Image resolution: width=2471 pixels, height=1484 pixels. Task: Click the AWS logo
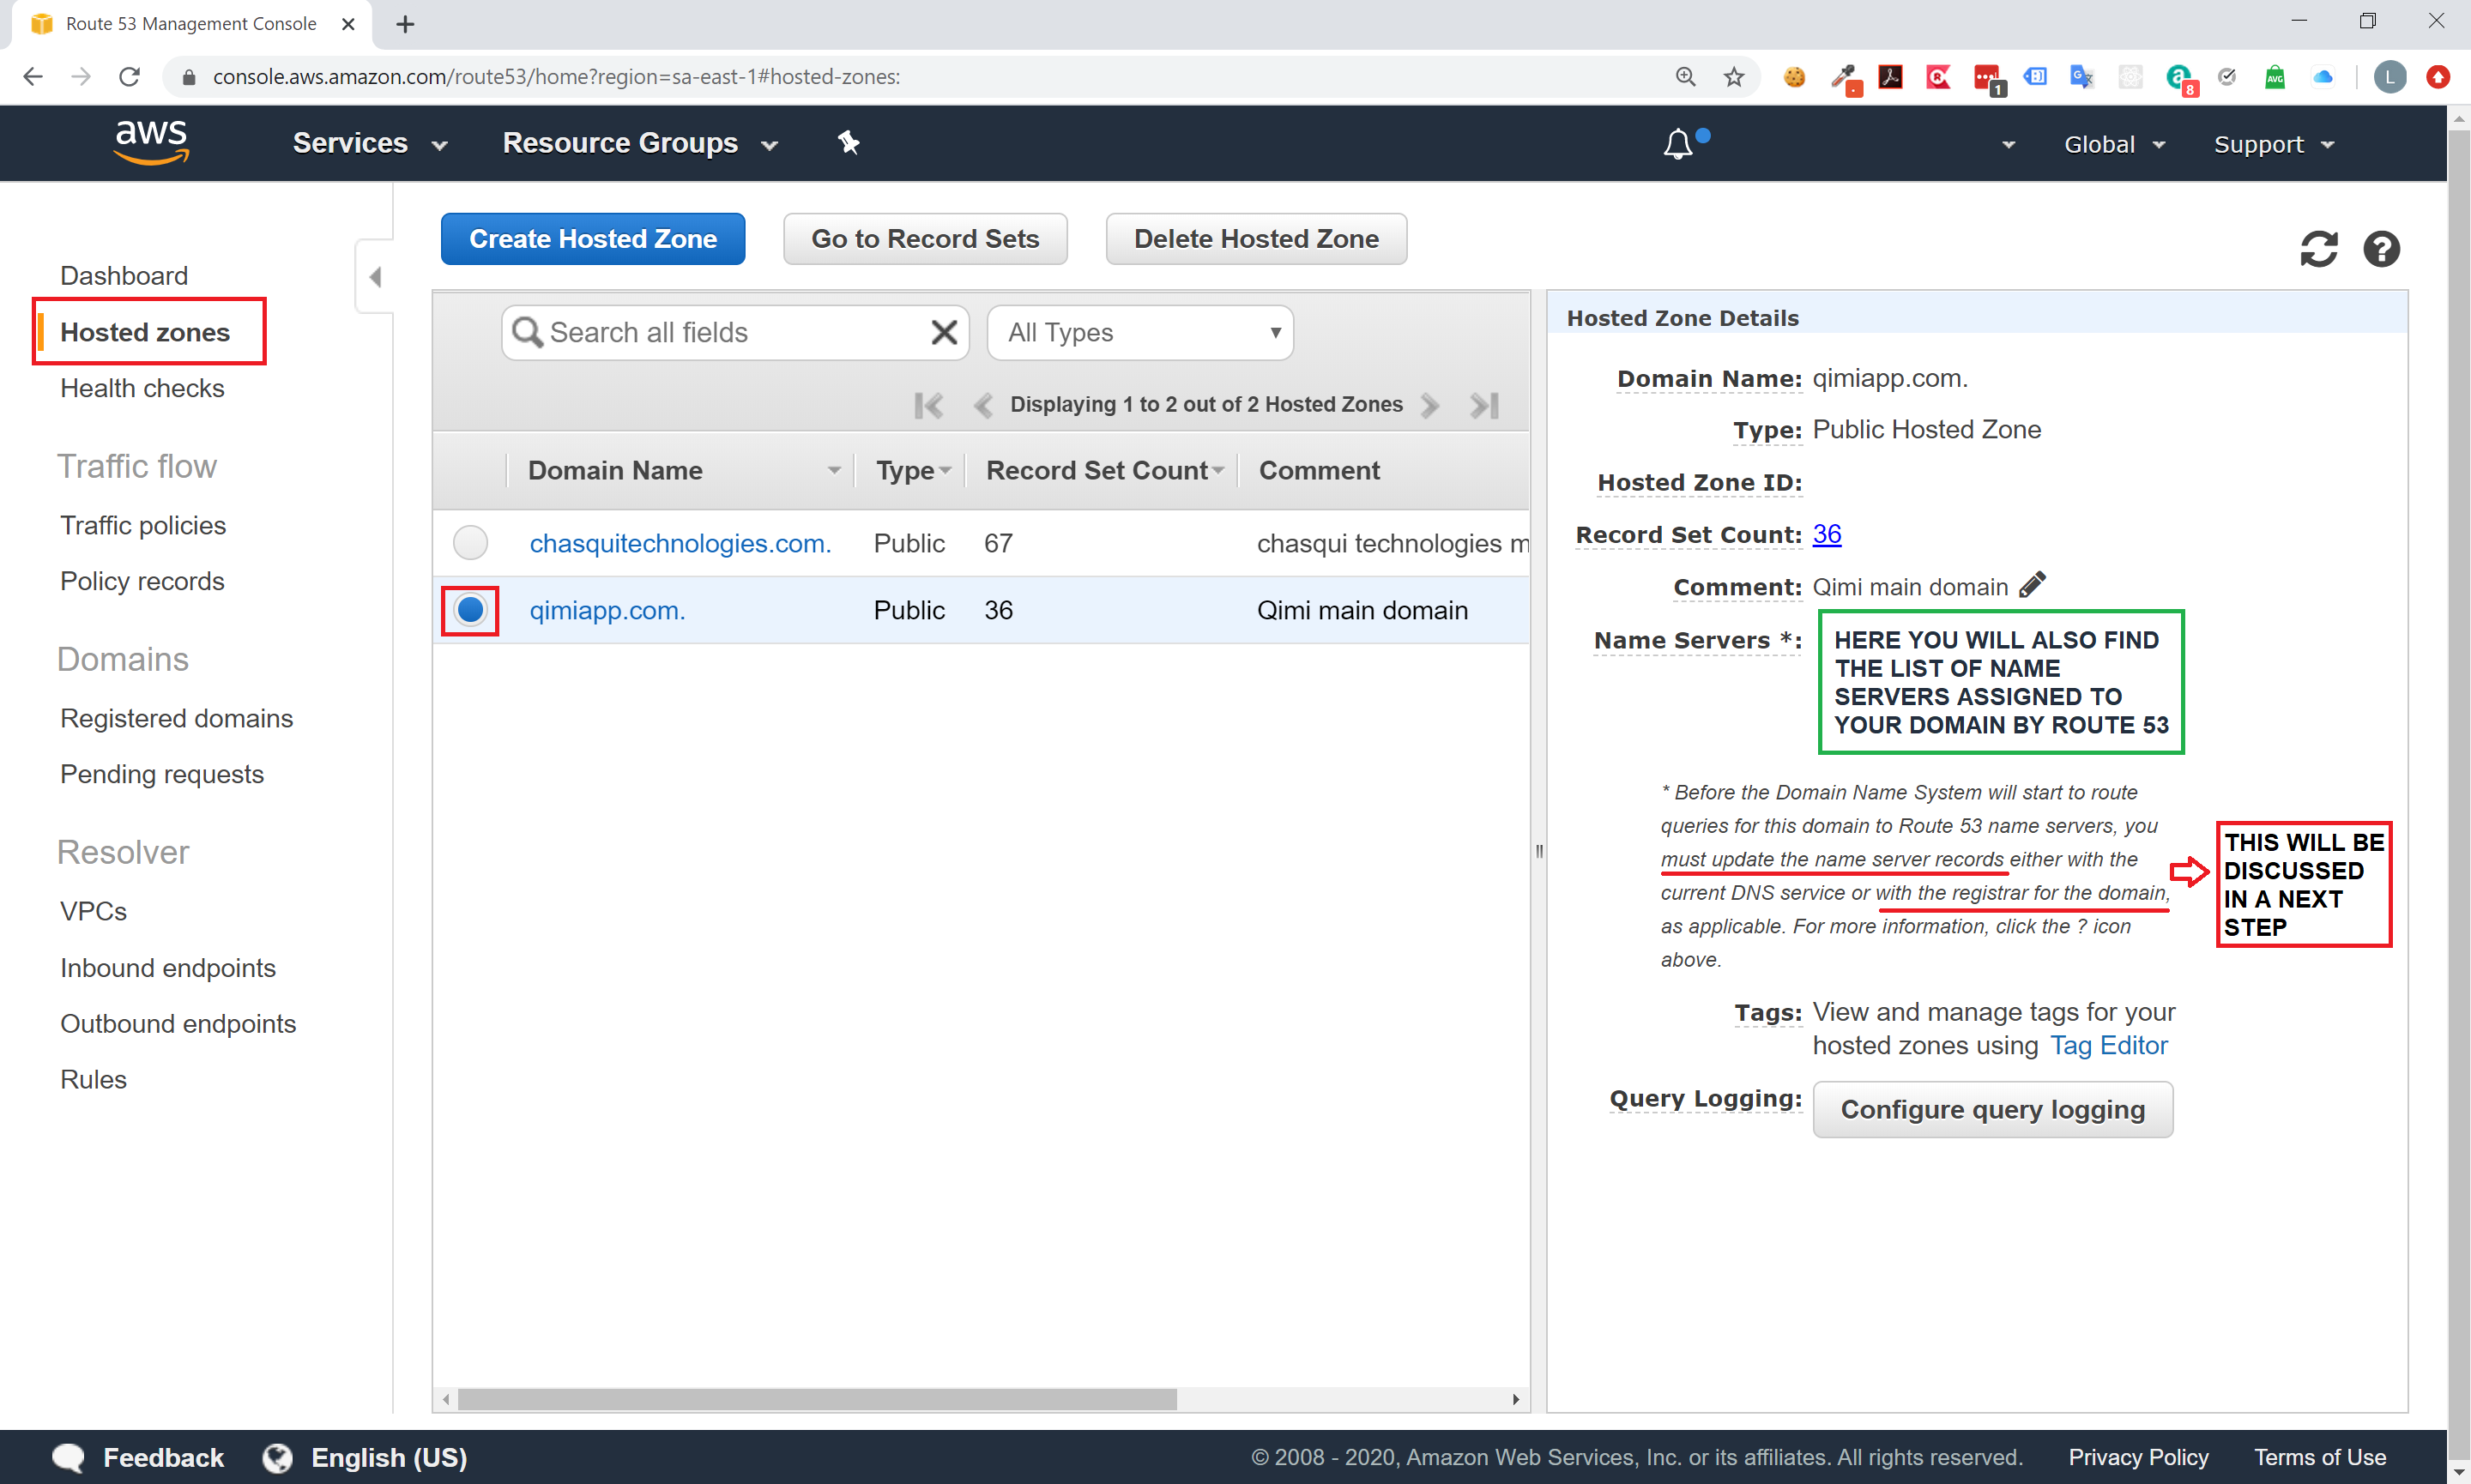(x=151, y=141)
